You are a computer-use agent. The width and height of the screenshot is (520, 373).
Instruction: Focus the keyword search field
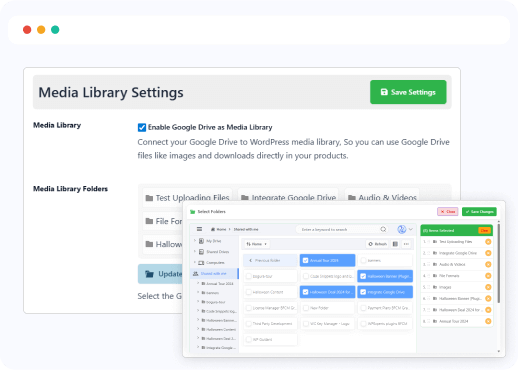click(x=338, y=230)
